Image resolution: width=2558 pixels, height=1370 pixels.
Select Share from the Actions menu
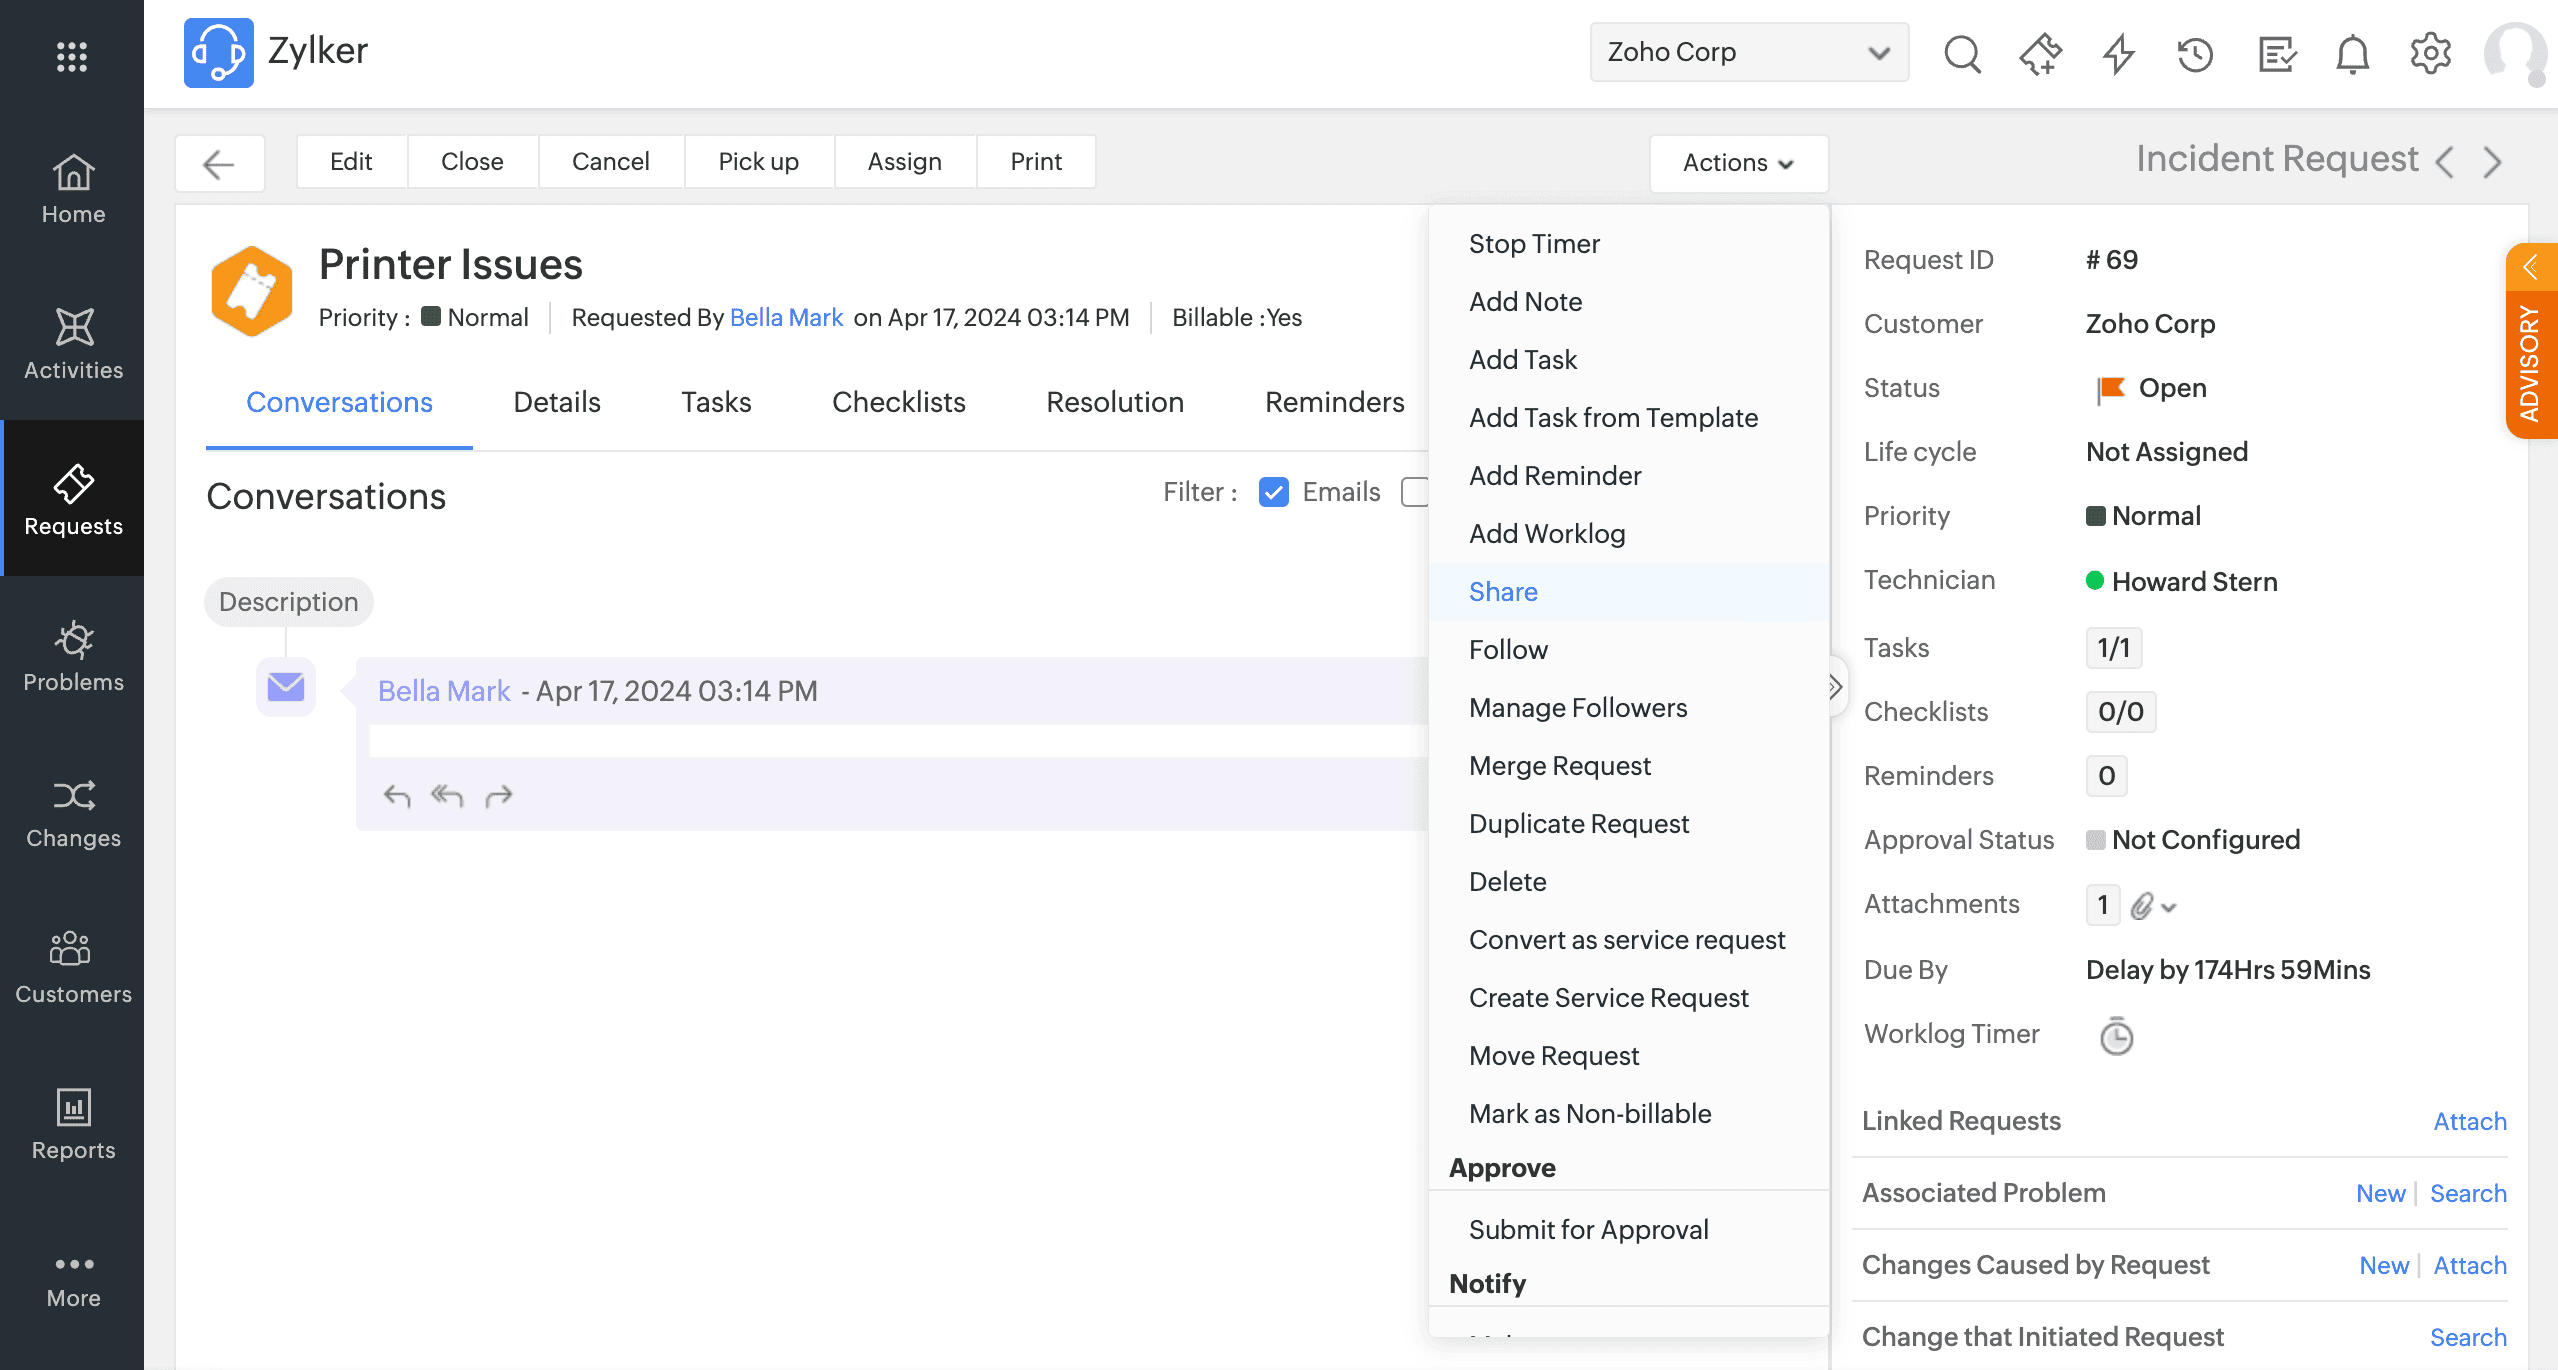(1503, 592)
